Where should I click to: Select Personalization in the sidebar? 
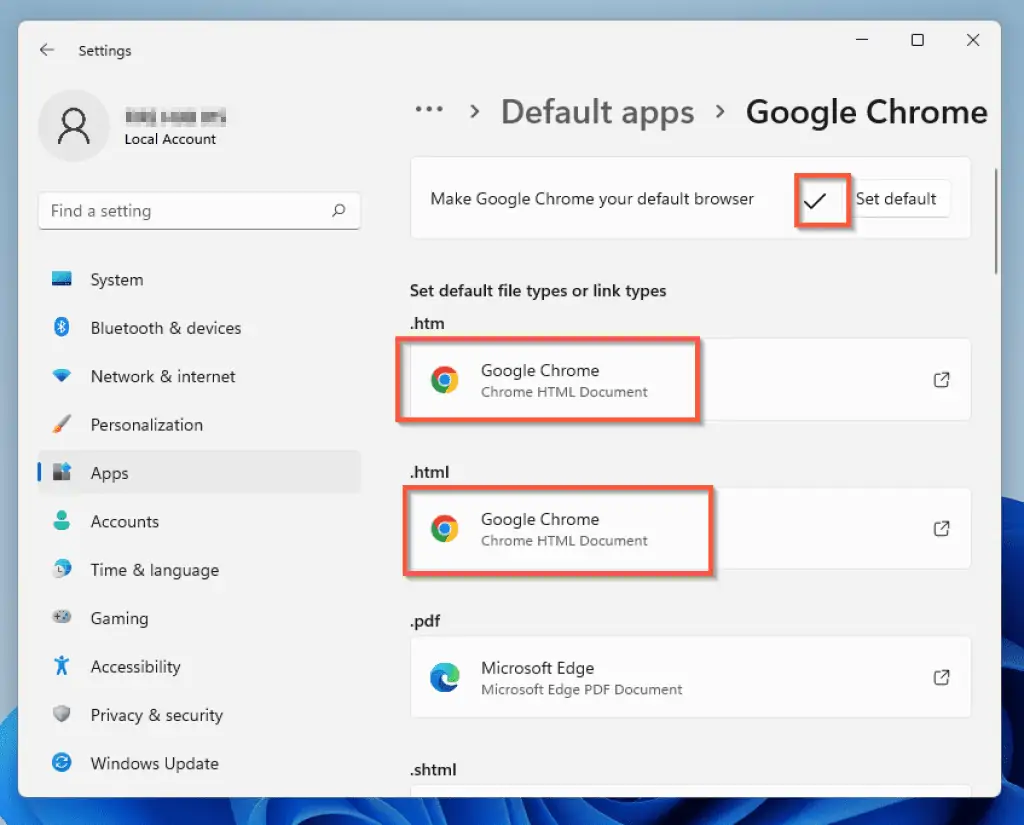[x=200, y=425]
